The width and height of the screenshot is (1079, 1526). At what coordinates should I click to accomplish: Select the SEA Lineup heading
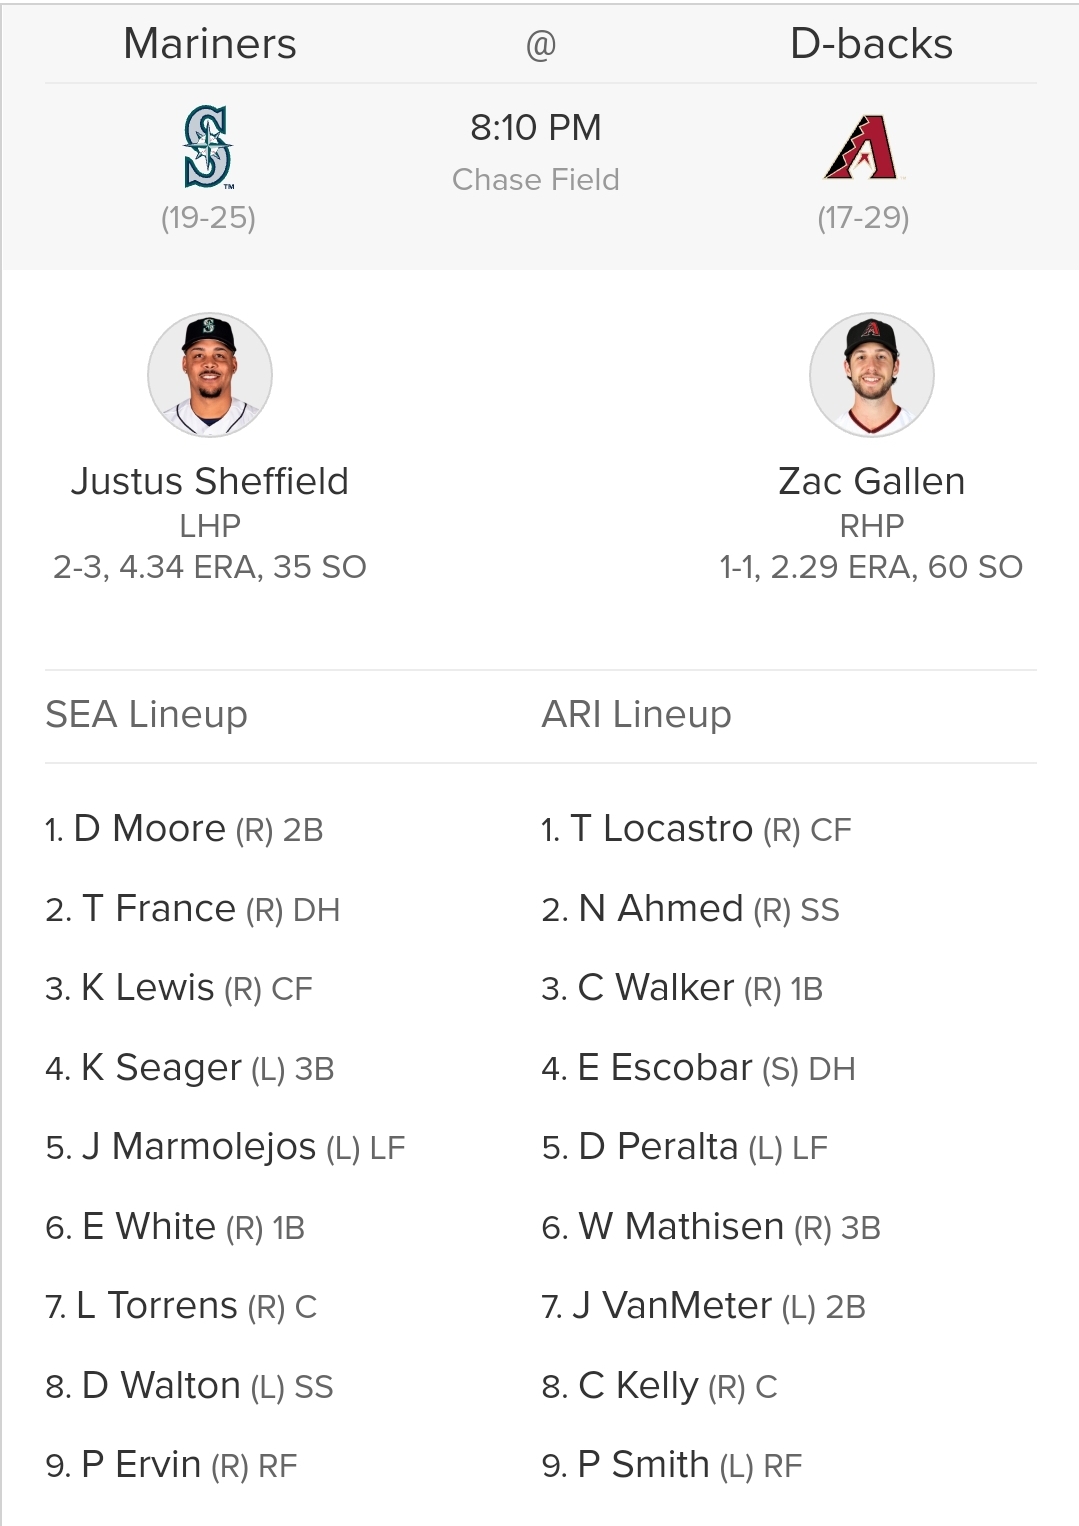click(x=146, y=714)
